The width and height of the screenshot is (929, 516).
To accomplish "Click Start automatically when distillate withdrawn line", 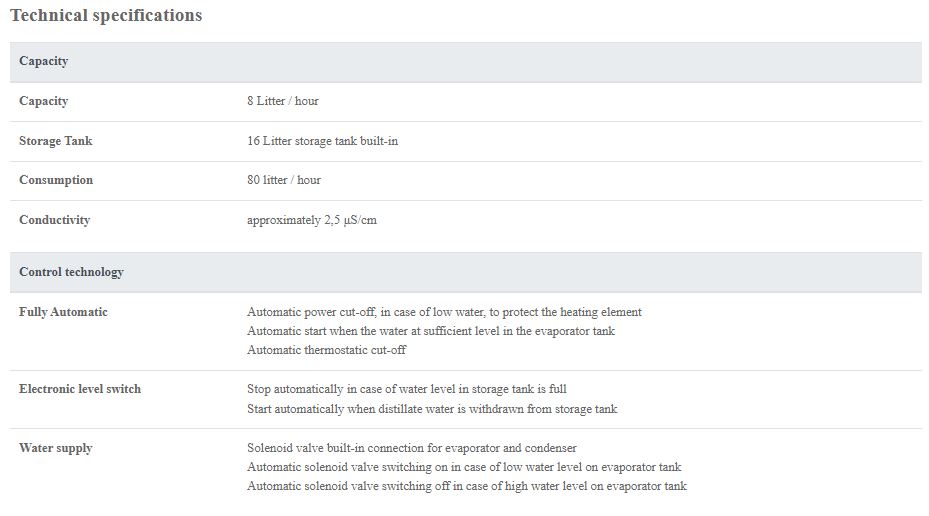I will (x=432, y=409).
